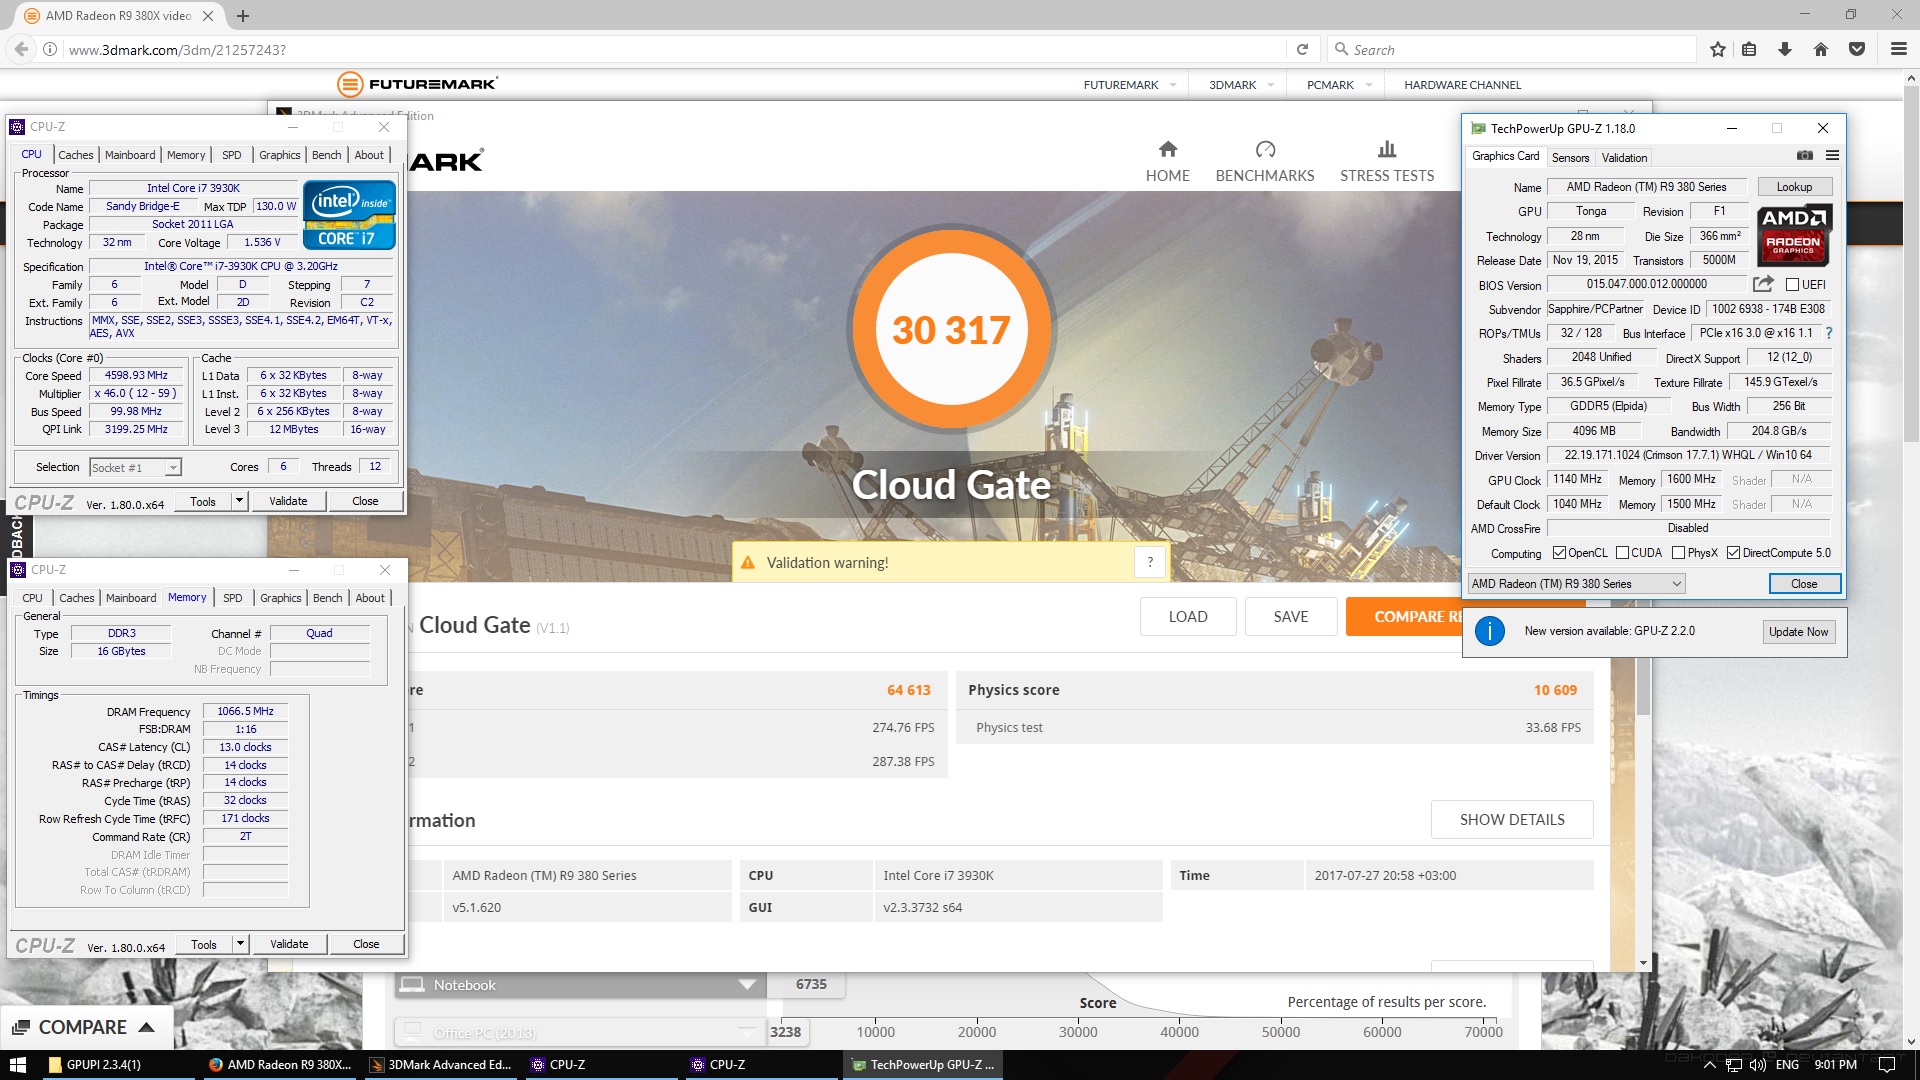Image resolution: width=1920 pixels, height=1080 pixels.
Task: Expand FUTUREMARK nav dropdown
Action: pos(1173,85)
